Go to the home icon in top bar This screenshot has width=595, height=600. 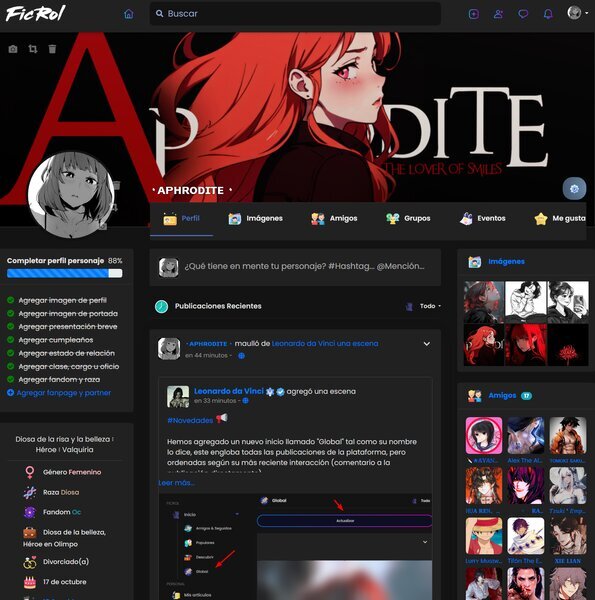point(129,14)
